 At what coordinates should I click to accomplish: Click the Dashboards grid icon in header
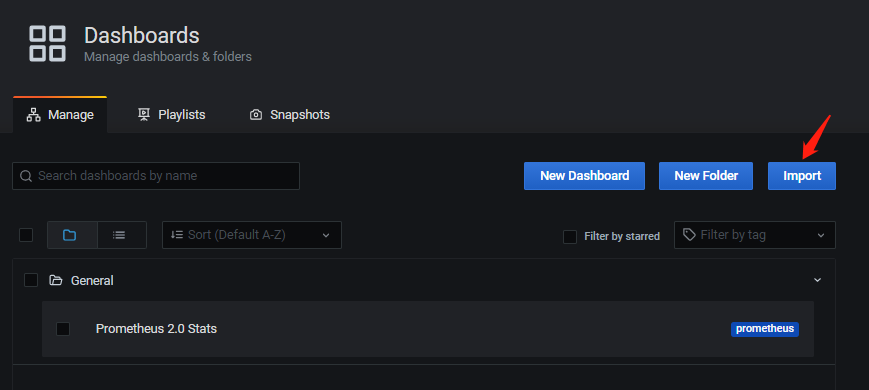(x=47, y=43)
